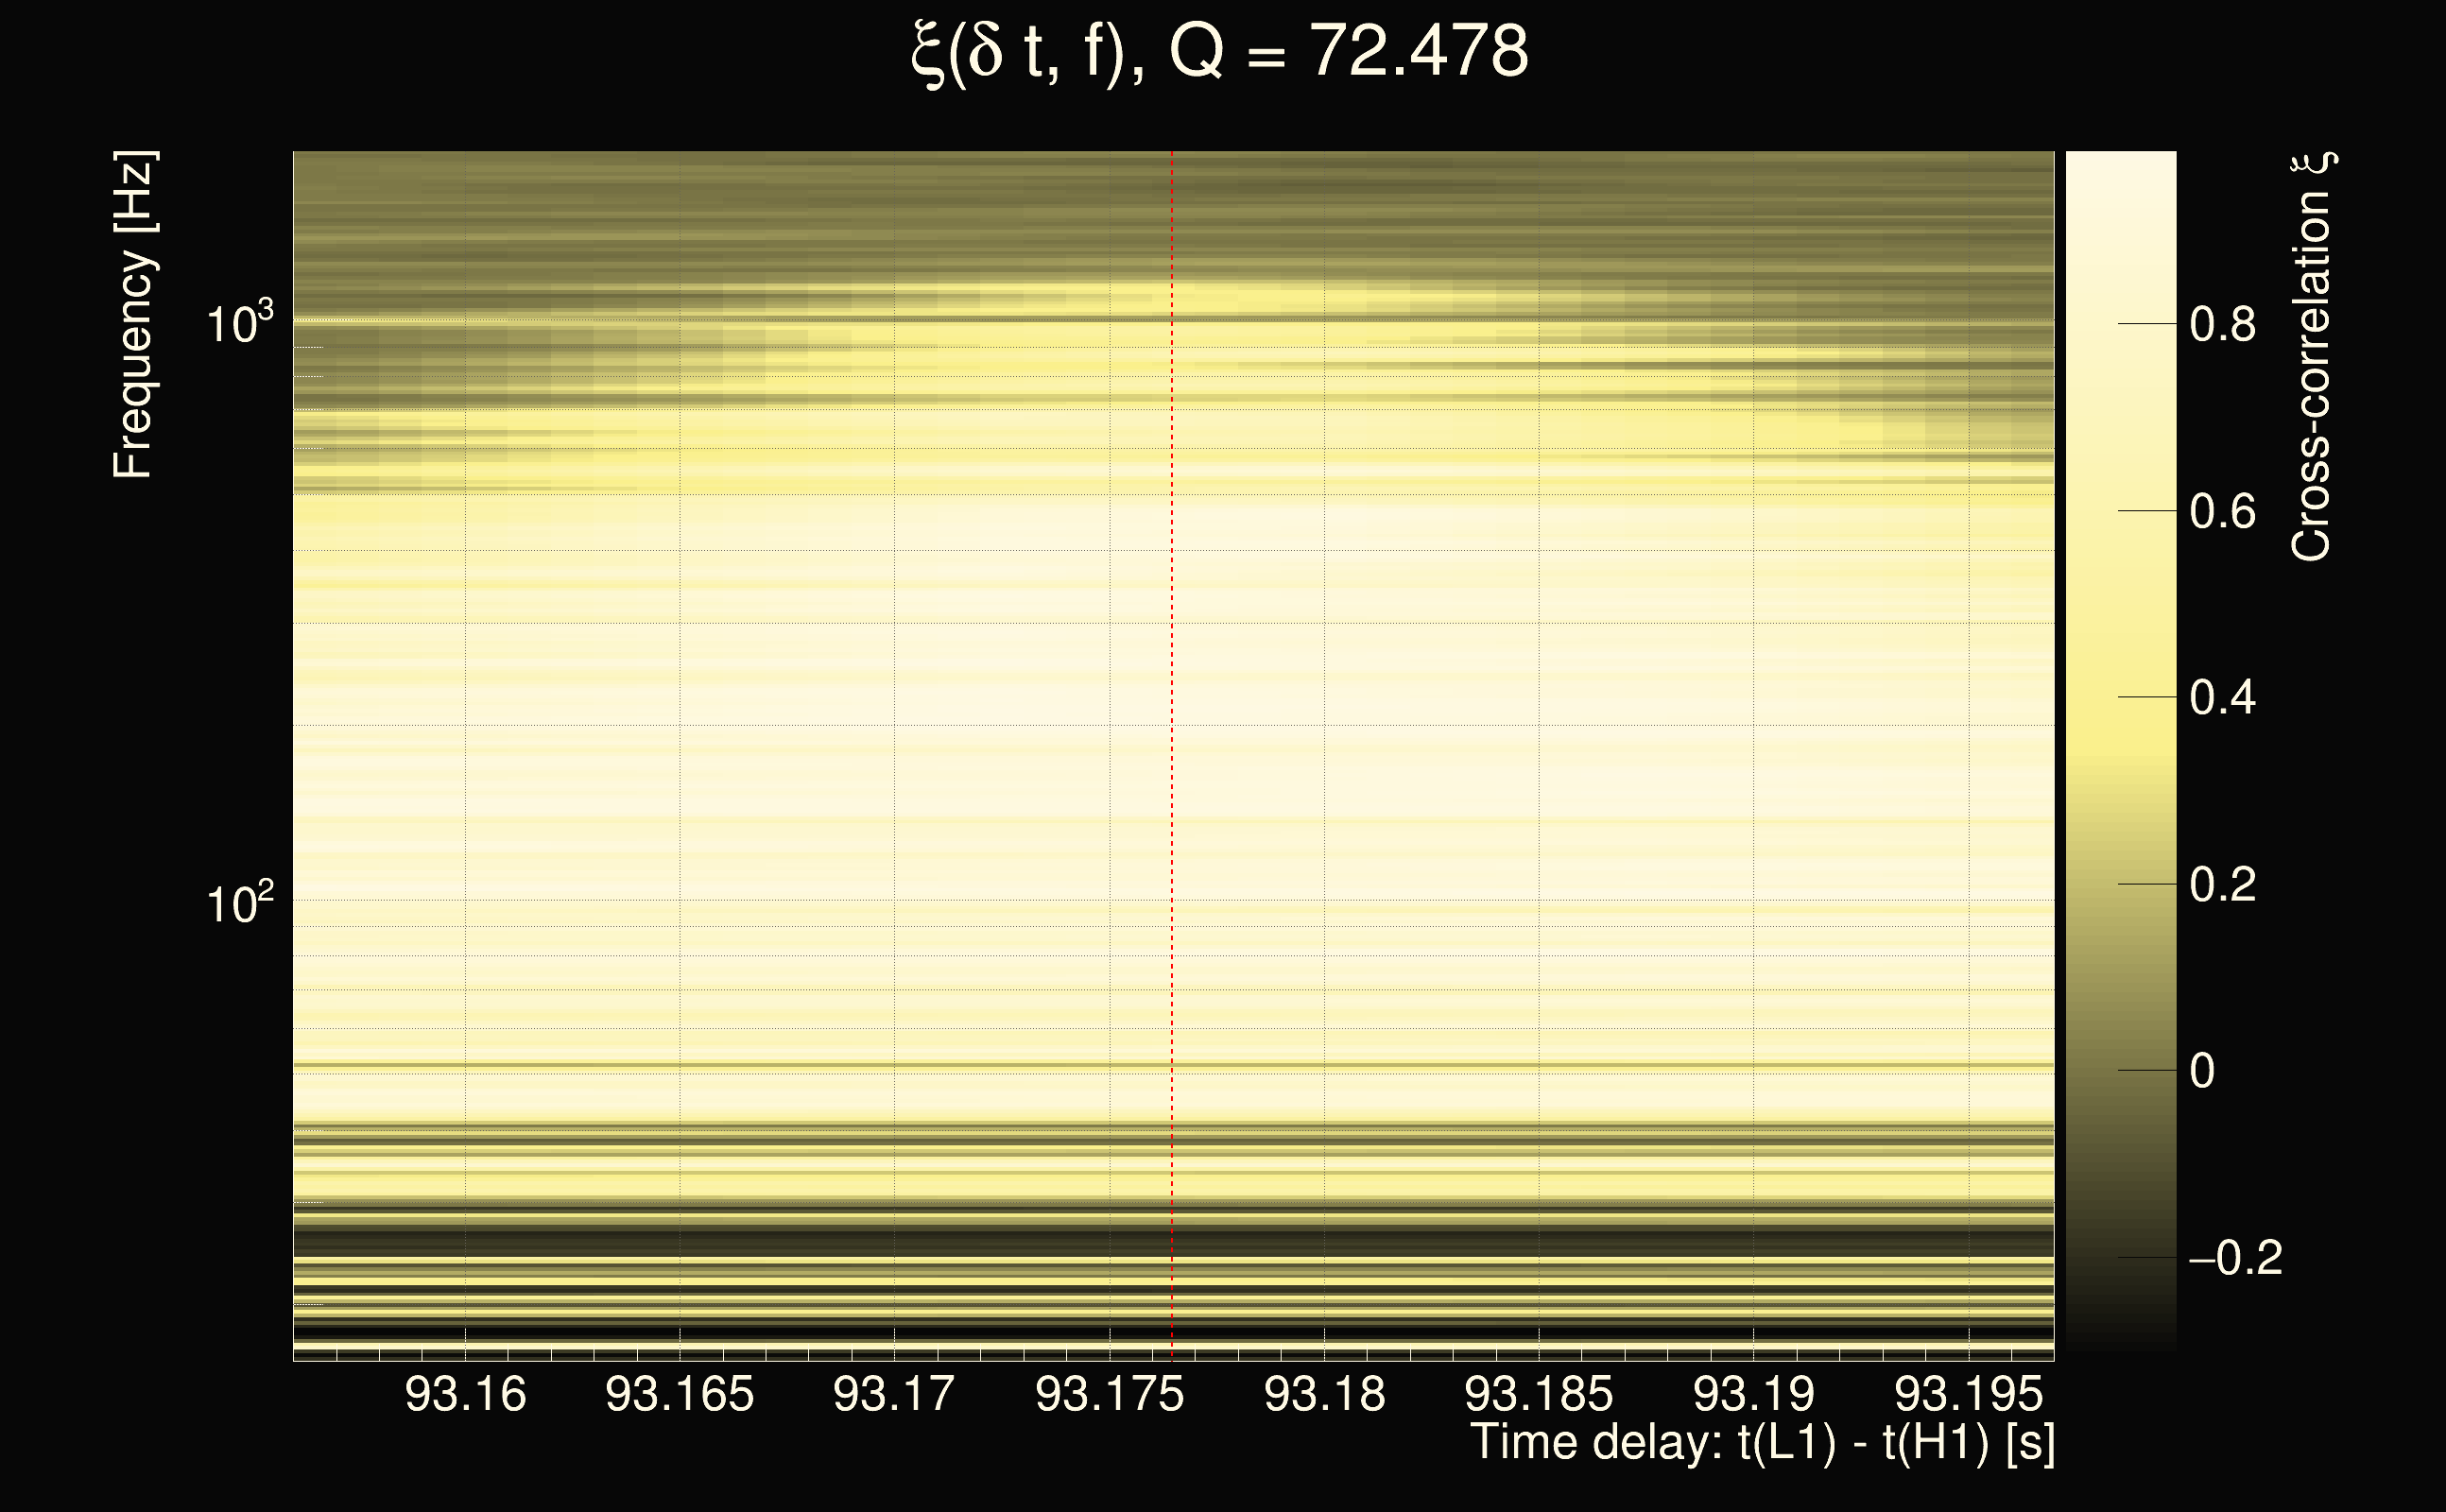Click the Time delay t(L1) - t(H1) label

pos(1762,1443)
